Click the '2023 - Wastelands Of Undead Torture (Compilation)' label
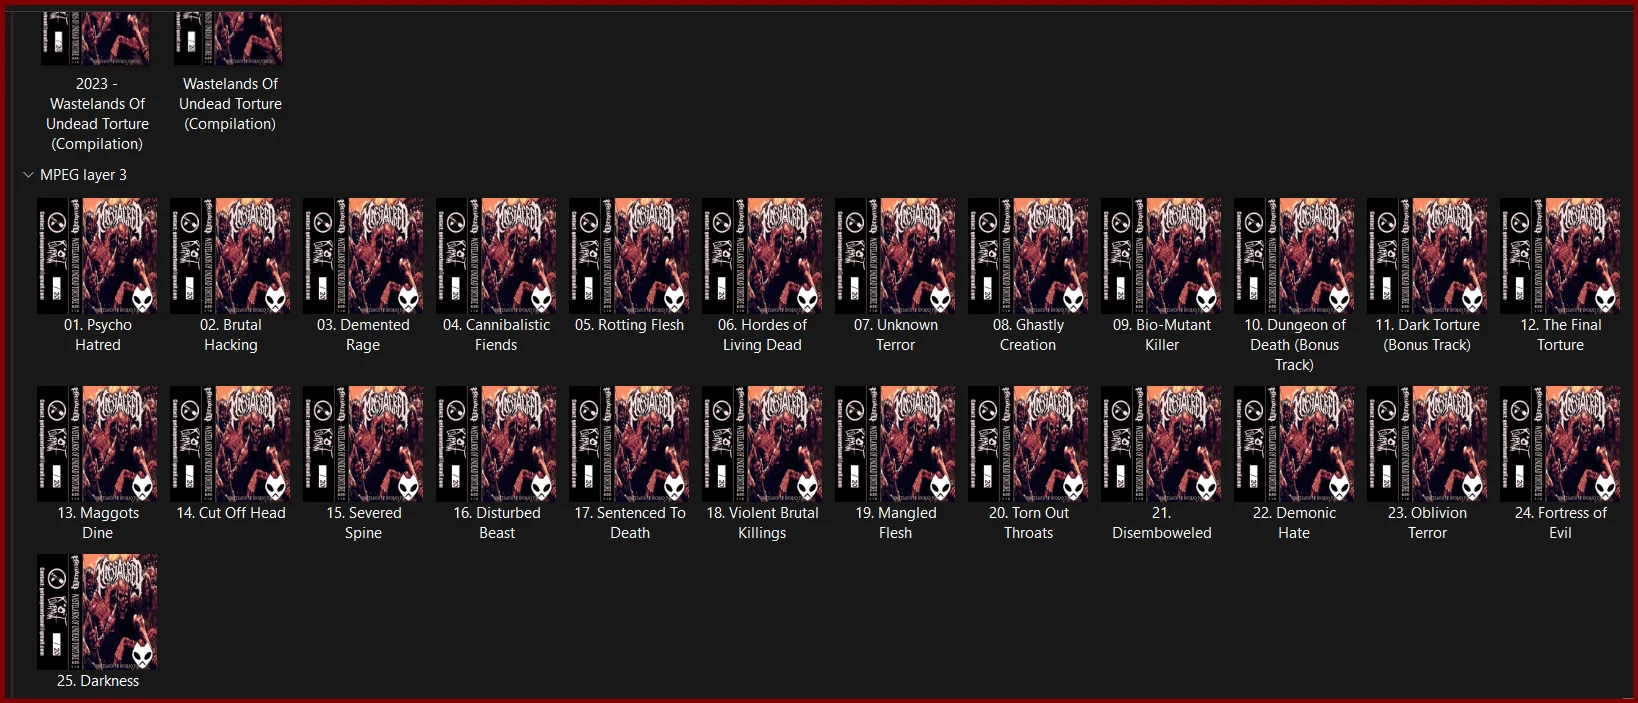This screenshot has height=703, width=1638. click(97, 114)
